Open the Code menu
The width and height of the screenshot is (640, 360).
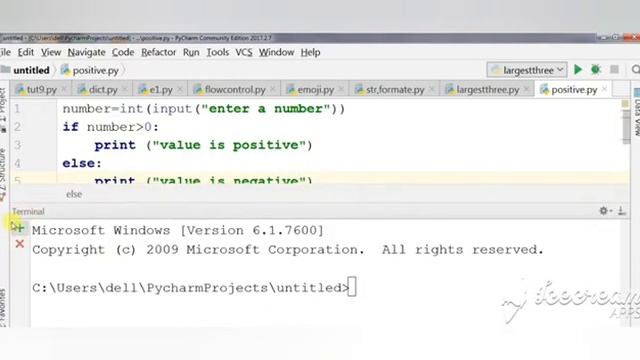click(123, 53)
